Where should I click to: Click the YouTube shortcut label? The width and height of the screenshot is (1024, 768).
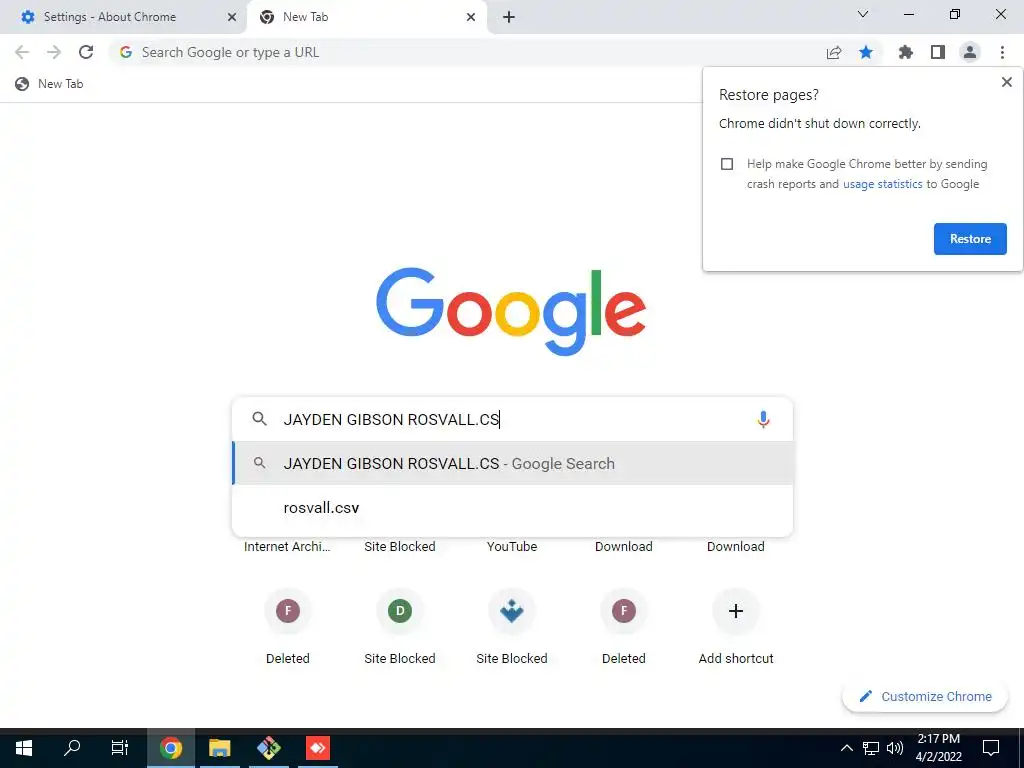click(512, 547)
